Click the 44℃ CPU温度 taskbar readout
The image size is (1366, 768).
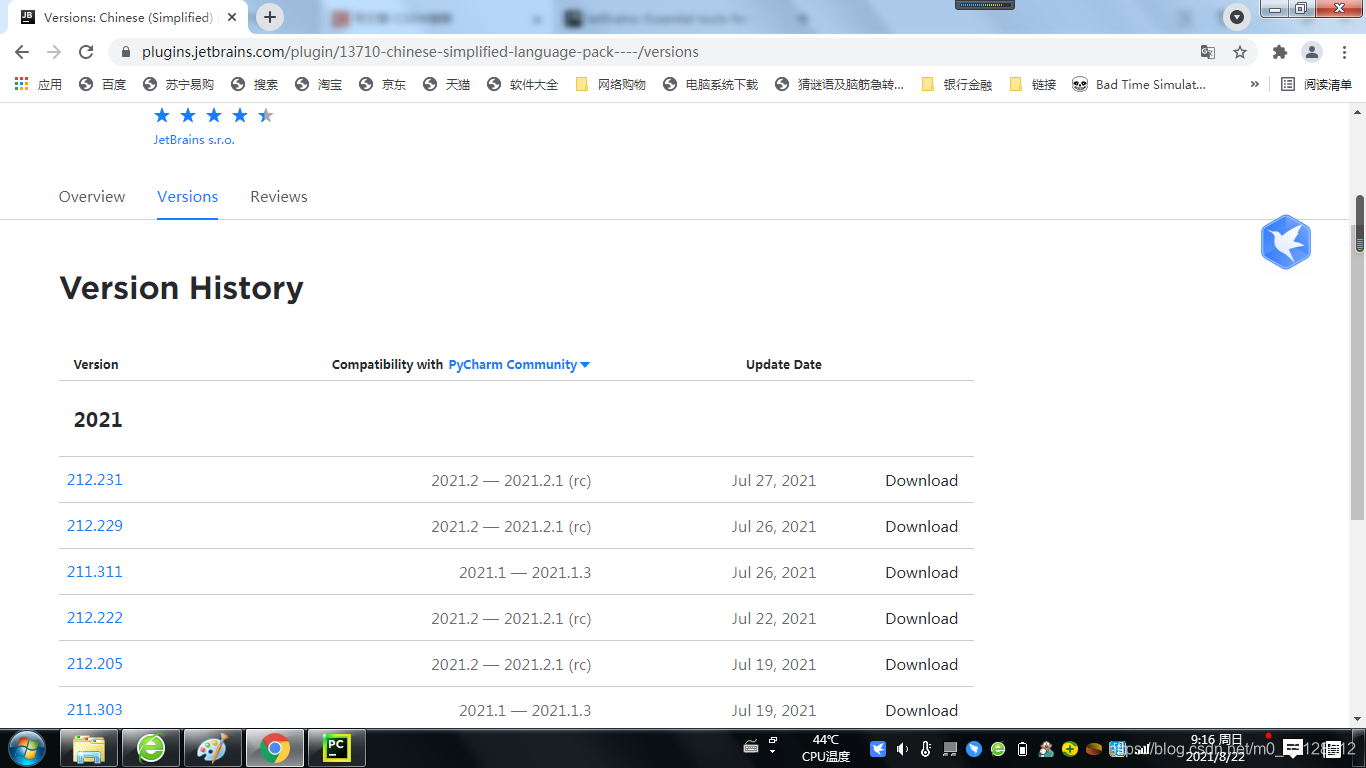[826, 748]
